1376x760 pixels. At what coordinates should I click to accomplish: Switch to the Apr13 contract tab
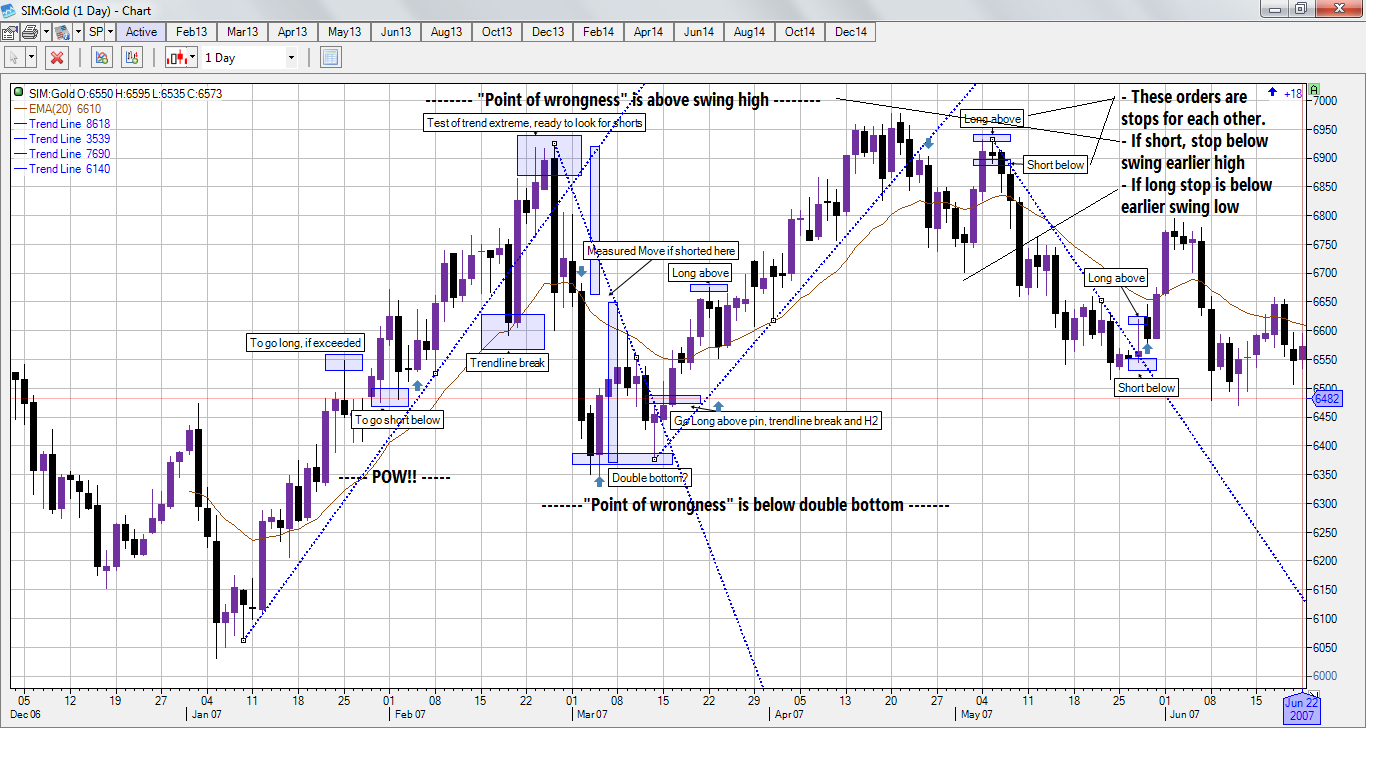293,32
